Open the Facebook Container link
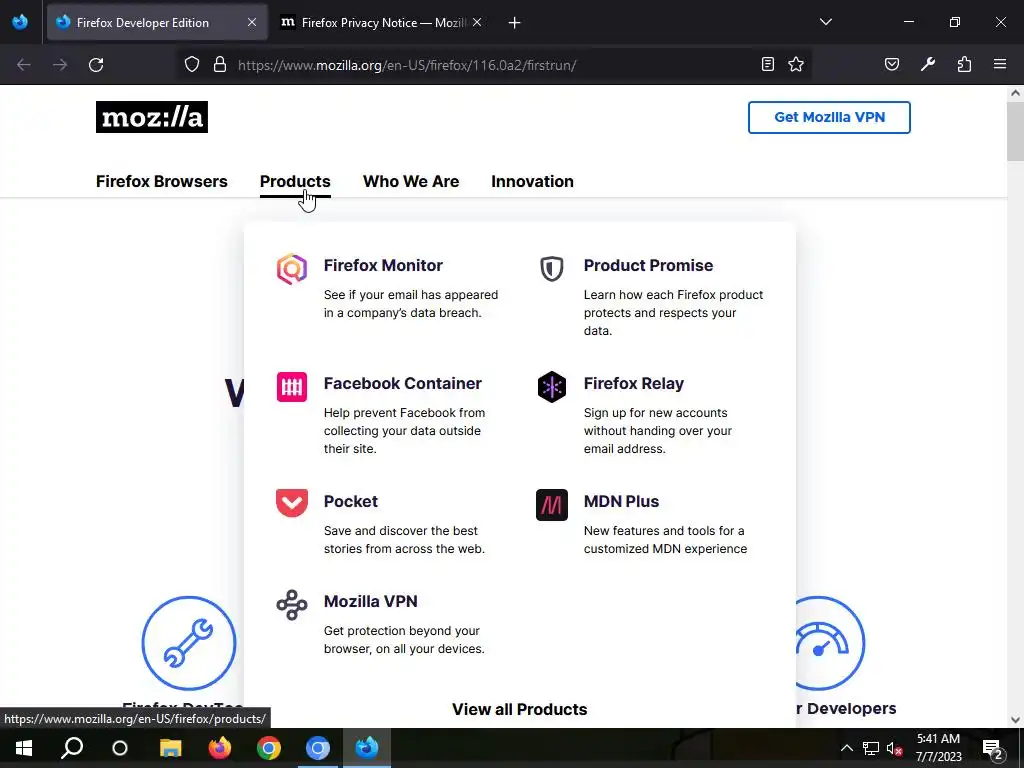 [x=402, y=383]
